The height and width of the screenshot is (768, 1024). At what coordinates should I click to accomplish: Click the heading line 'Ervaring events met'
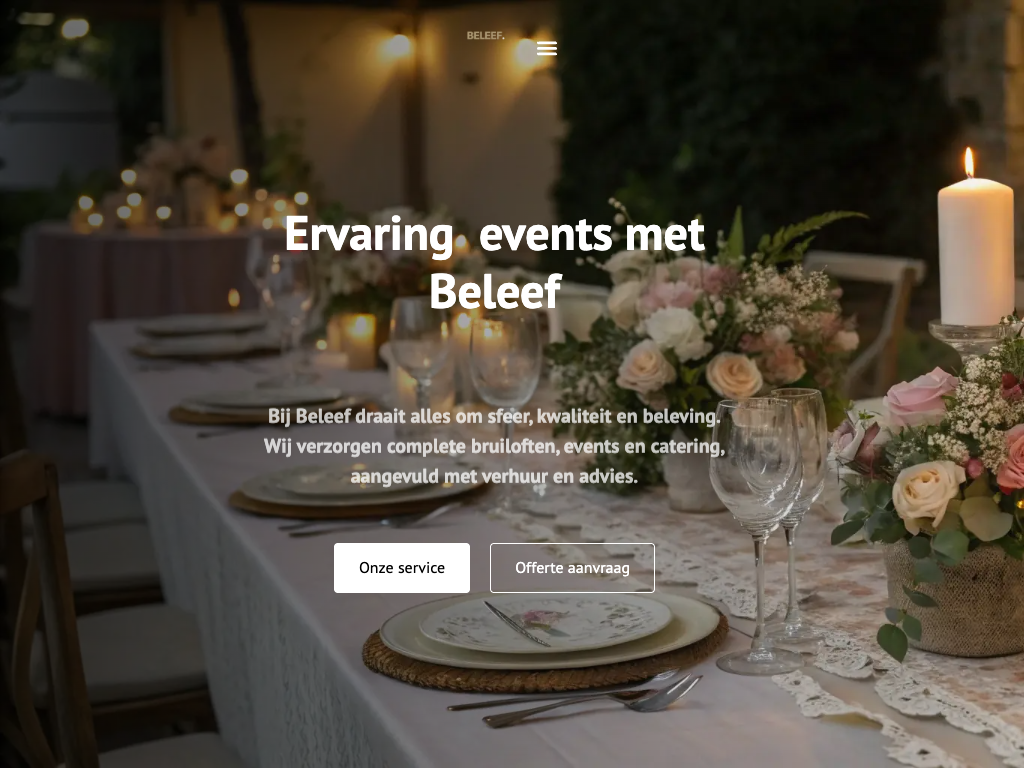point(495,234)
